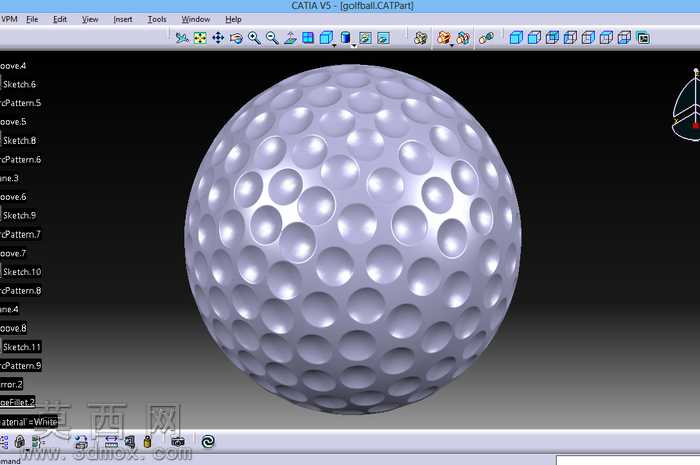Switch to solid Shading cube mode
This screenshot has width=700, height=465.
point(516,38)
